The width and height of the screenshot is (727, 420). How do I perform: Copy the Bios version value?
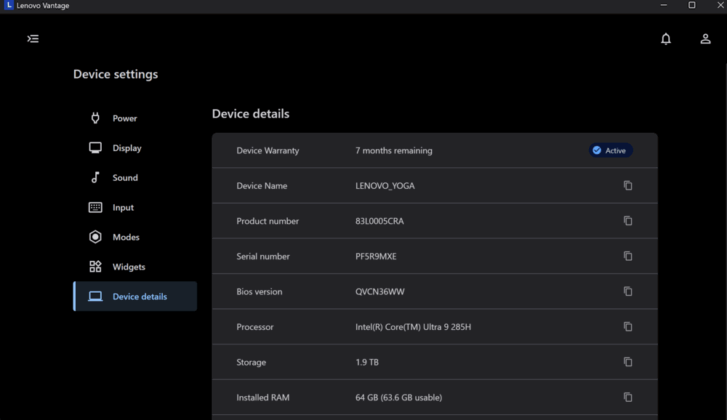pyautogui.click(x=628, y=291)
